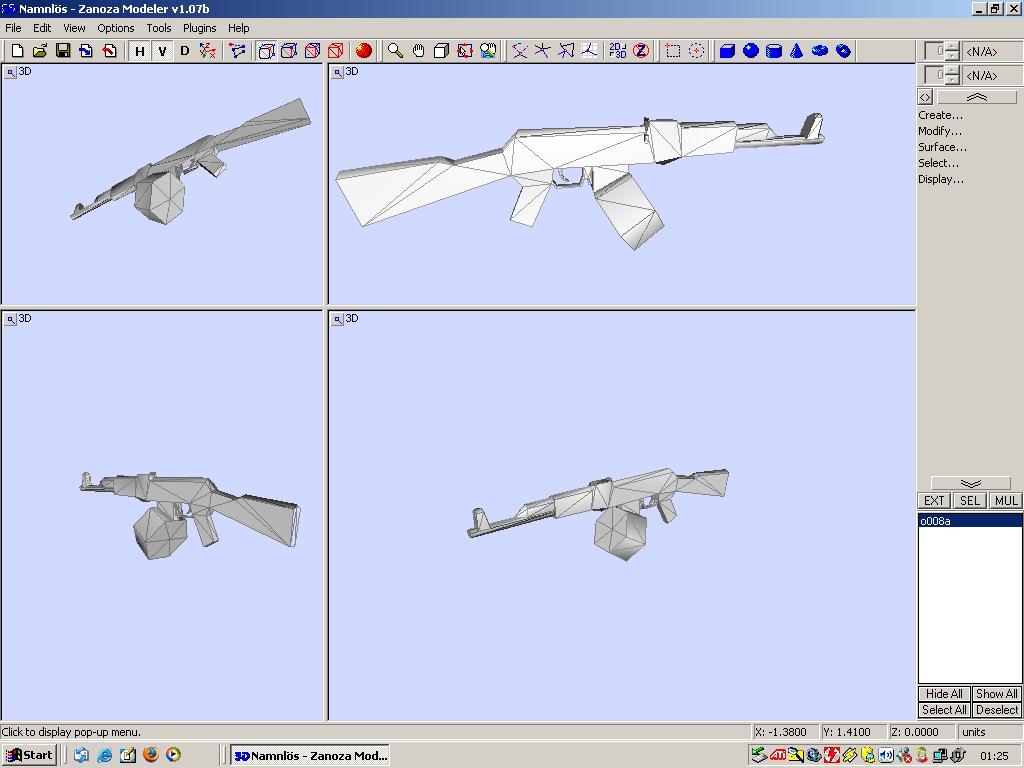Open an existing file via folder icon

(39, 51)
